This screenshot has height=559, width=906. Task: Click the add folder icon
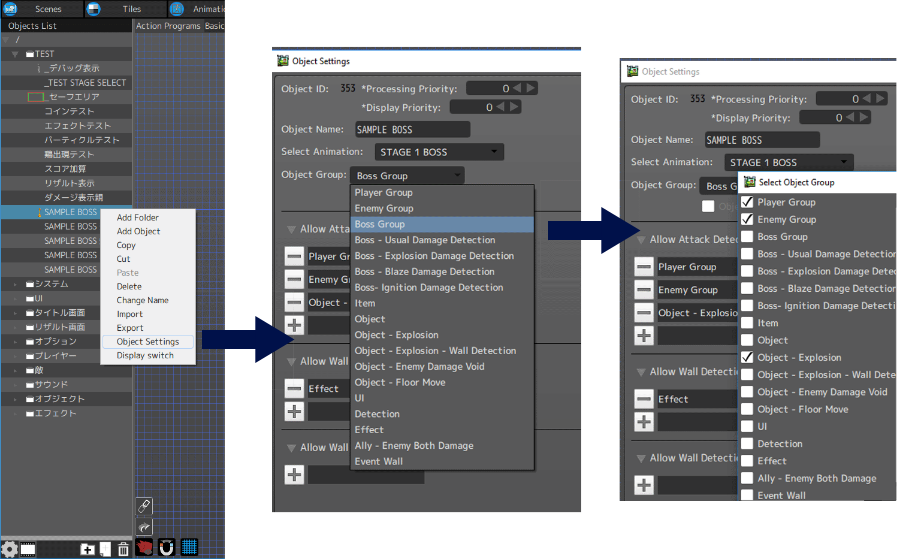[87, 548]
